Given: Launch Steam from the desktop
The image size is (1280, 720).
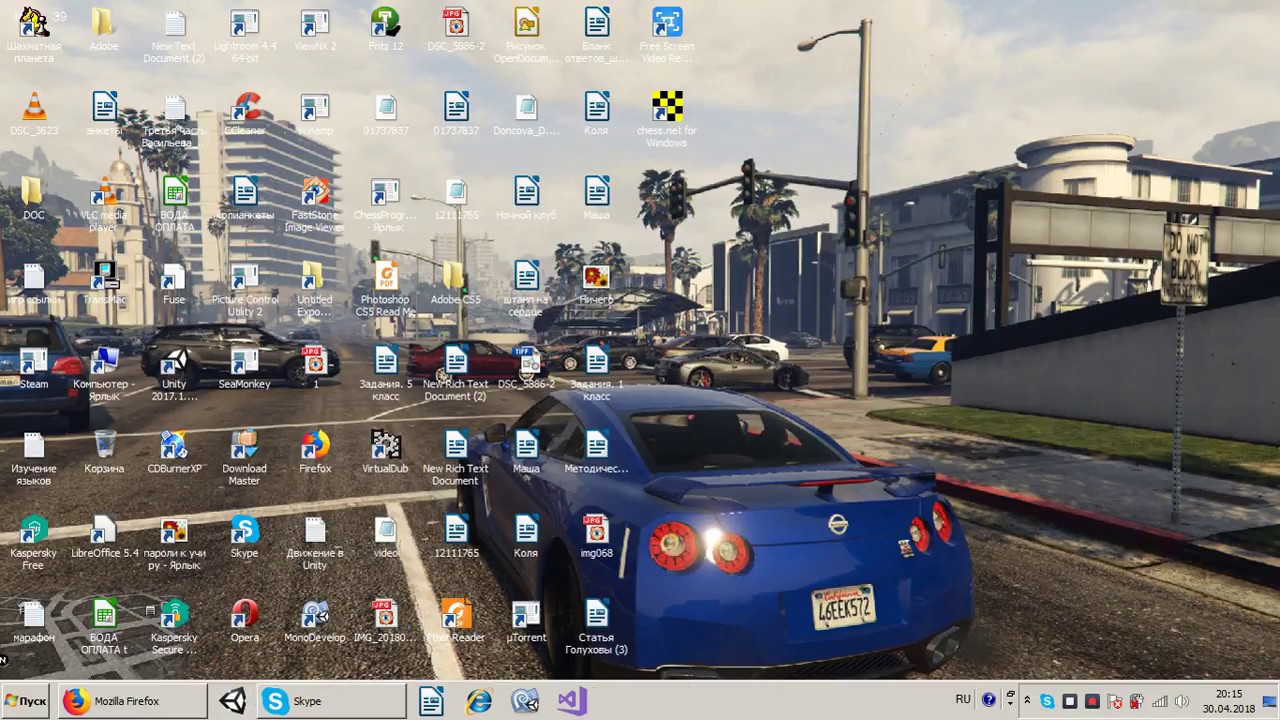Looking at the screenshot, I should 34,367.
